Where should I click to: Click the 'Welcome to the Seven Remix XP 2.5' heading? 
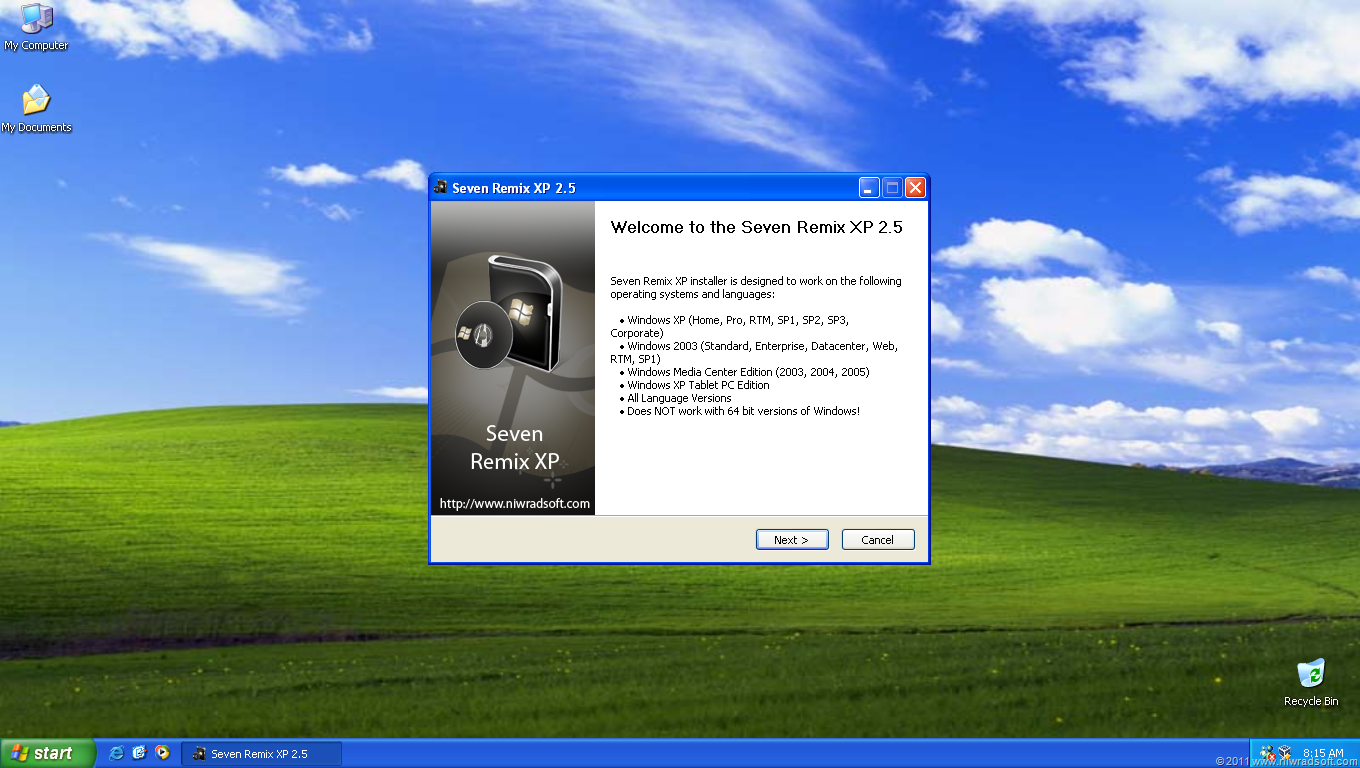pos(757,227)
